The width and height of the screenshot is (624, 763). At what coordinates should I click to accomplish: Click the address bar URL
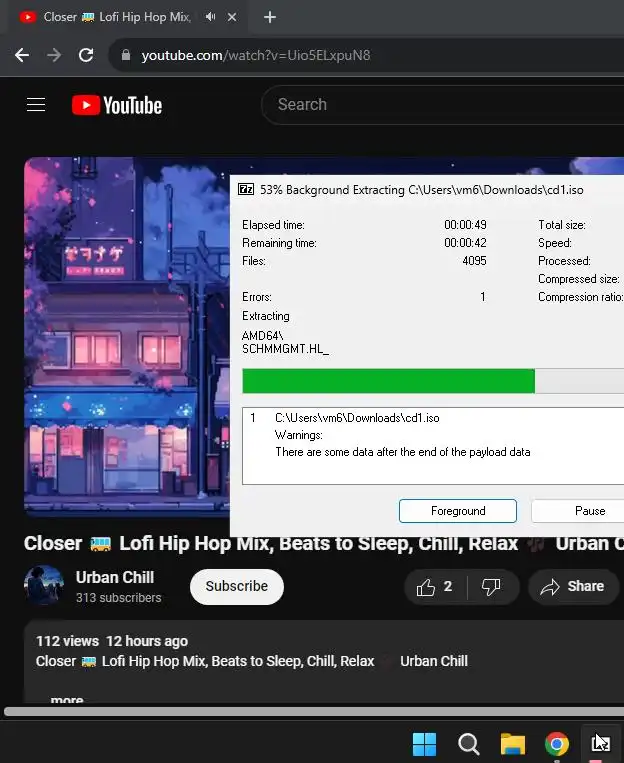pyautogui.click(x=256, y=55)
